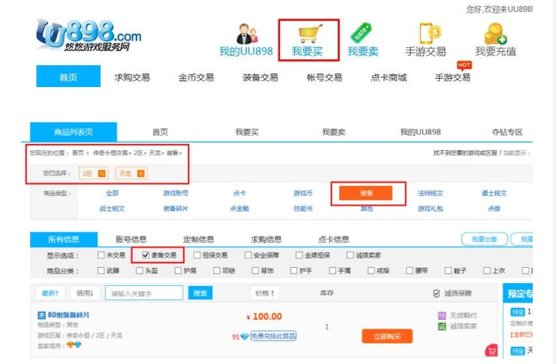This screenshot has height=364, width=556.
Task: Click the 无货赔付 purple badge icon
Action: pos(442,315)
